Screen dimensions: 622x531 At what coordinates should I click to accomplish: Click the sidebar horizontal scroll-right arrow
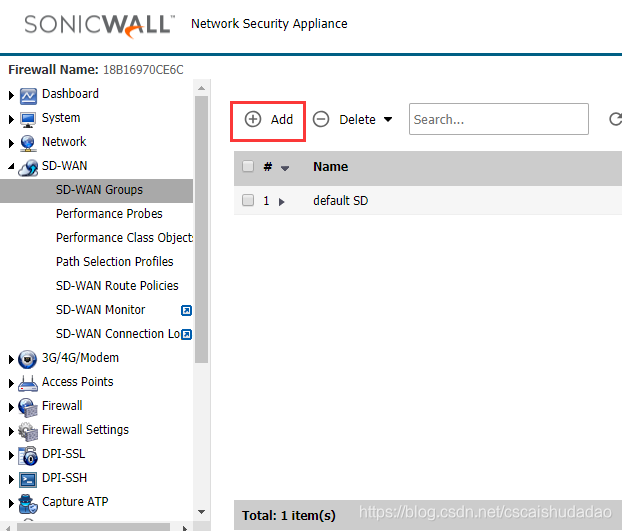pyautogui.click(x=184, y=528)
